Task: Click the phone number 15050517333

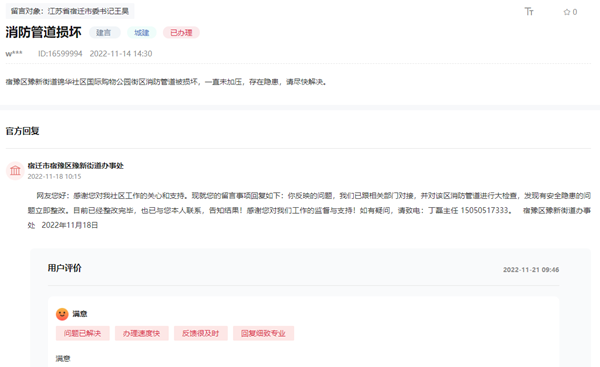Action: tap(485, 210)
